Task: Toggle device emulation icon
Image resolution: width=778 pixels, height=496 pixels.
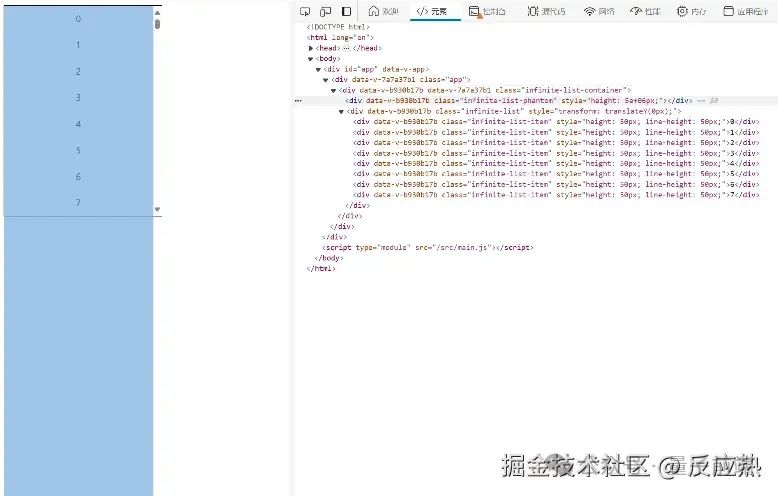Action: pyautogui.click(x=325, y=11)
